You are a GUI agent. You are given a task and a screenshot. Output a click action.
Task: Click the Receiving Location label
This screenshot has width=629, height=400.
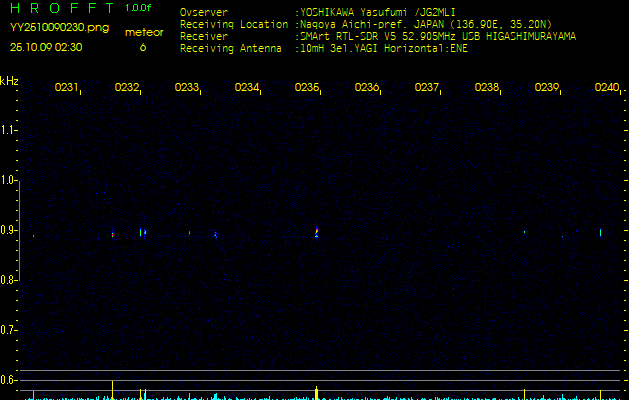234,24
